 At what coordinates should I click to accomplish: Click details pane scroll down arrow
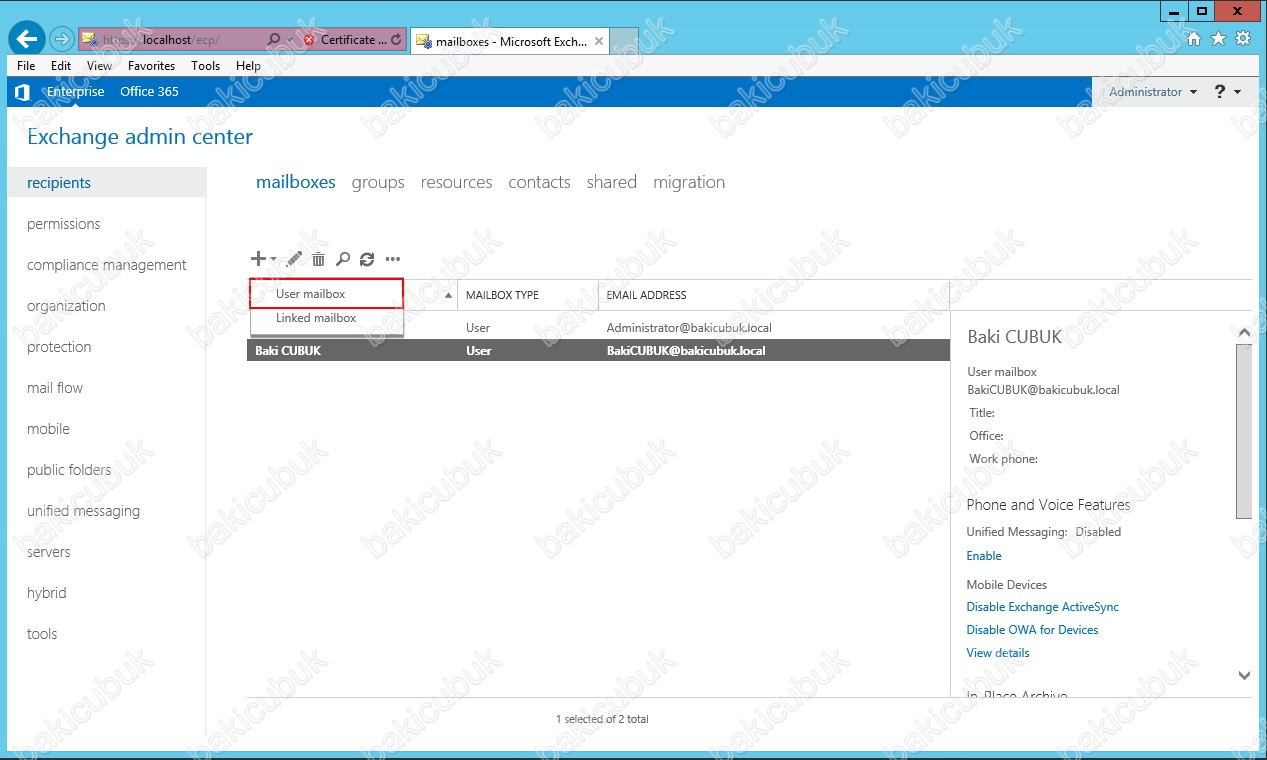click(x=1244, y=676)
